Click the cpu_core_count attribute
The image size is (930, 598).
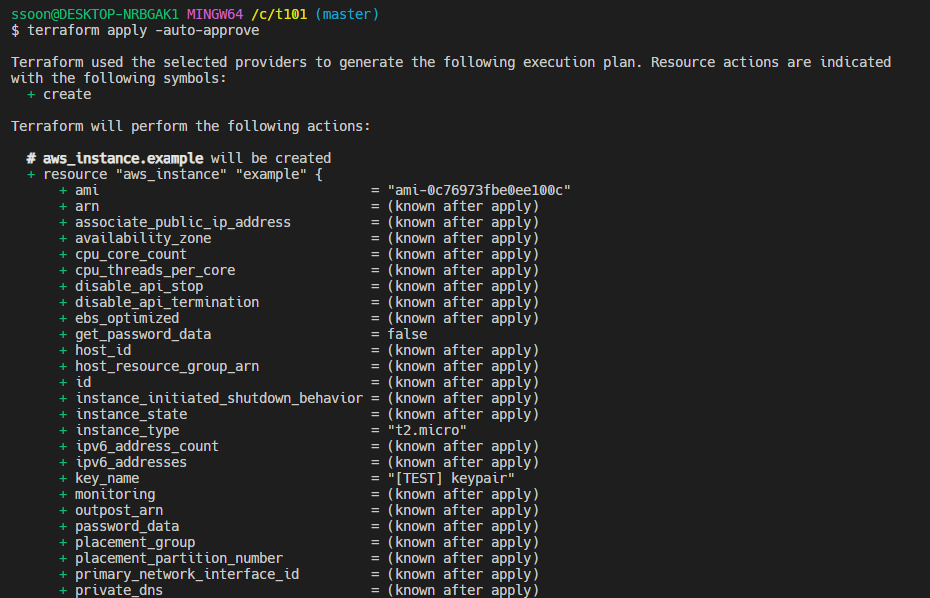point(130,255)
